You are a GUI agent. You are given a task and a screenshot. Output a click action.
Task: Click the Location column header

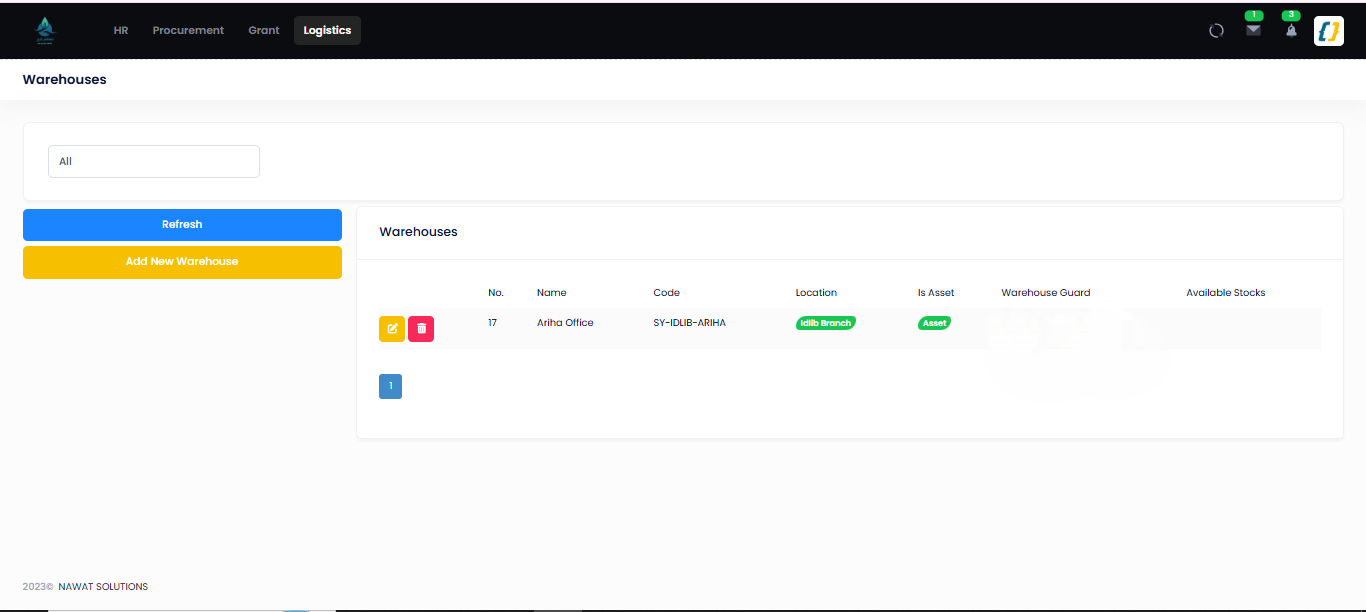816,293
